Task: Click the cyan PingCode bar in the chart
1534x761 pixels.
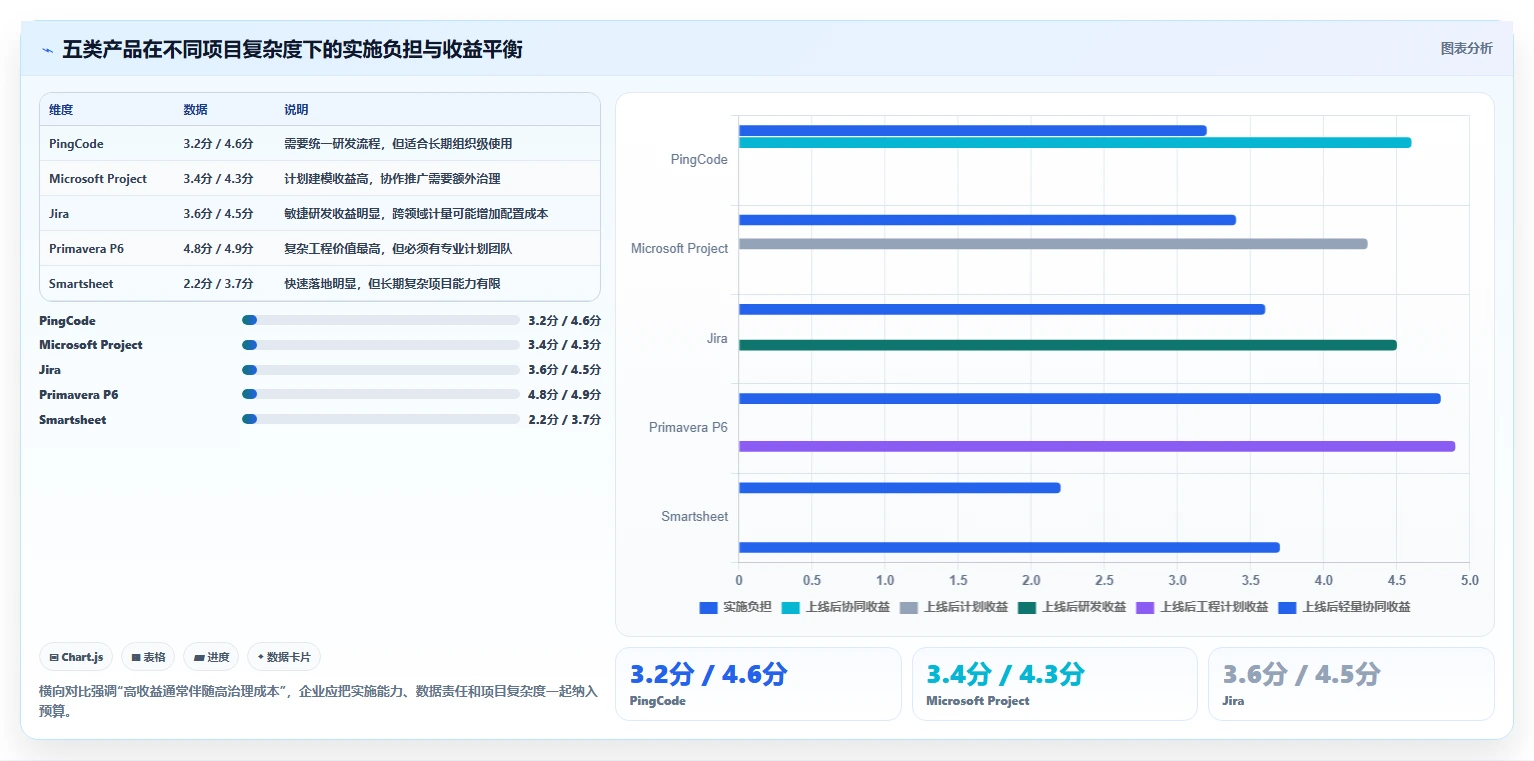Action: pos(1075,143)
